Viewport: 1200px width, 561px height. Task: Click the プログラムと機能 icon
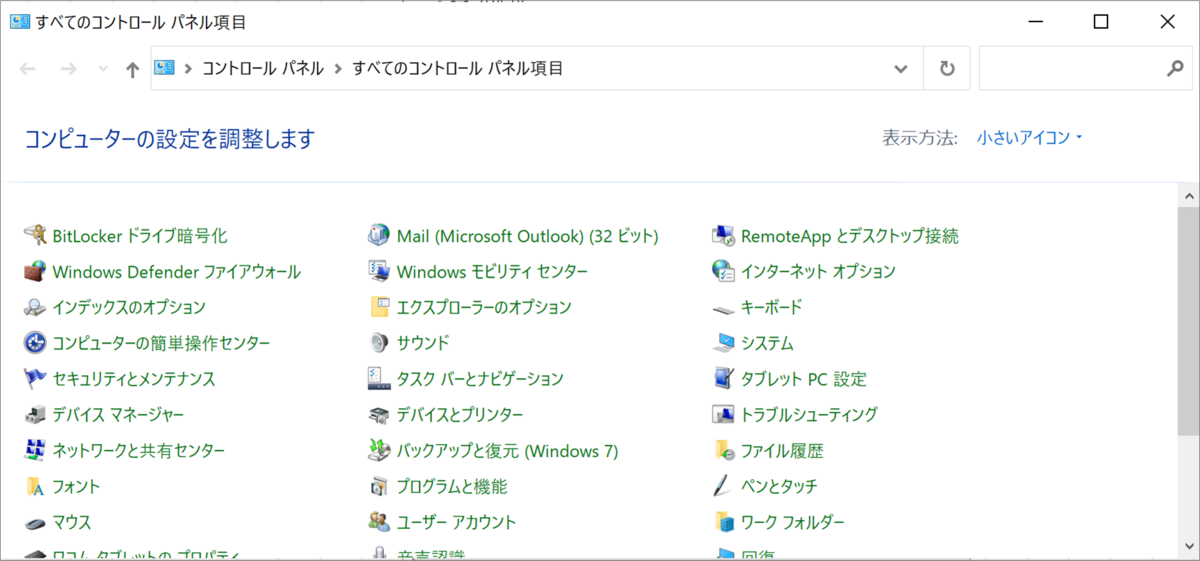click(379, 486)
